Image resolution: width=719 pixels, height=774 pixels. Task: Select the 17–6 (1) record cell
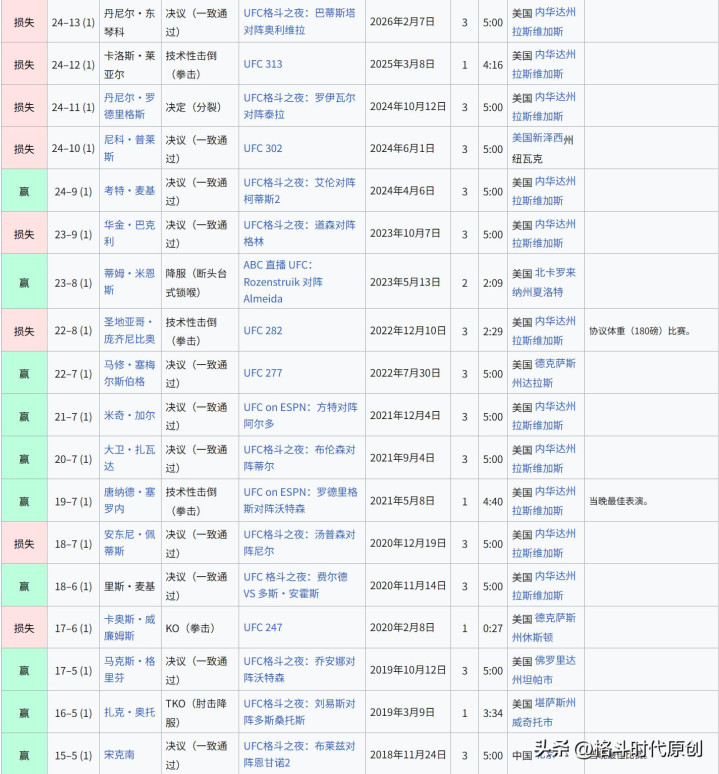[x=73, y=628]
